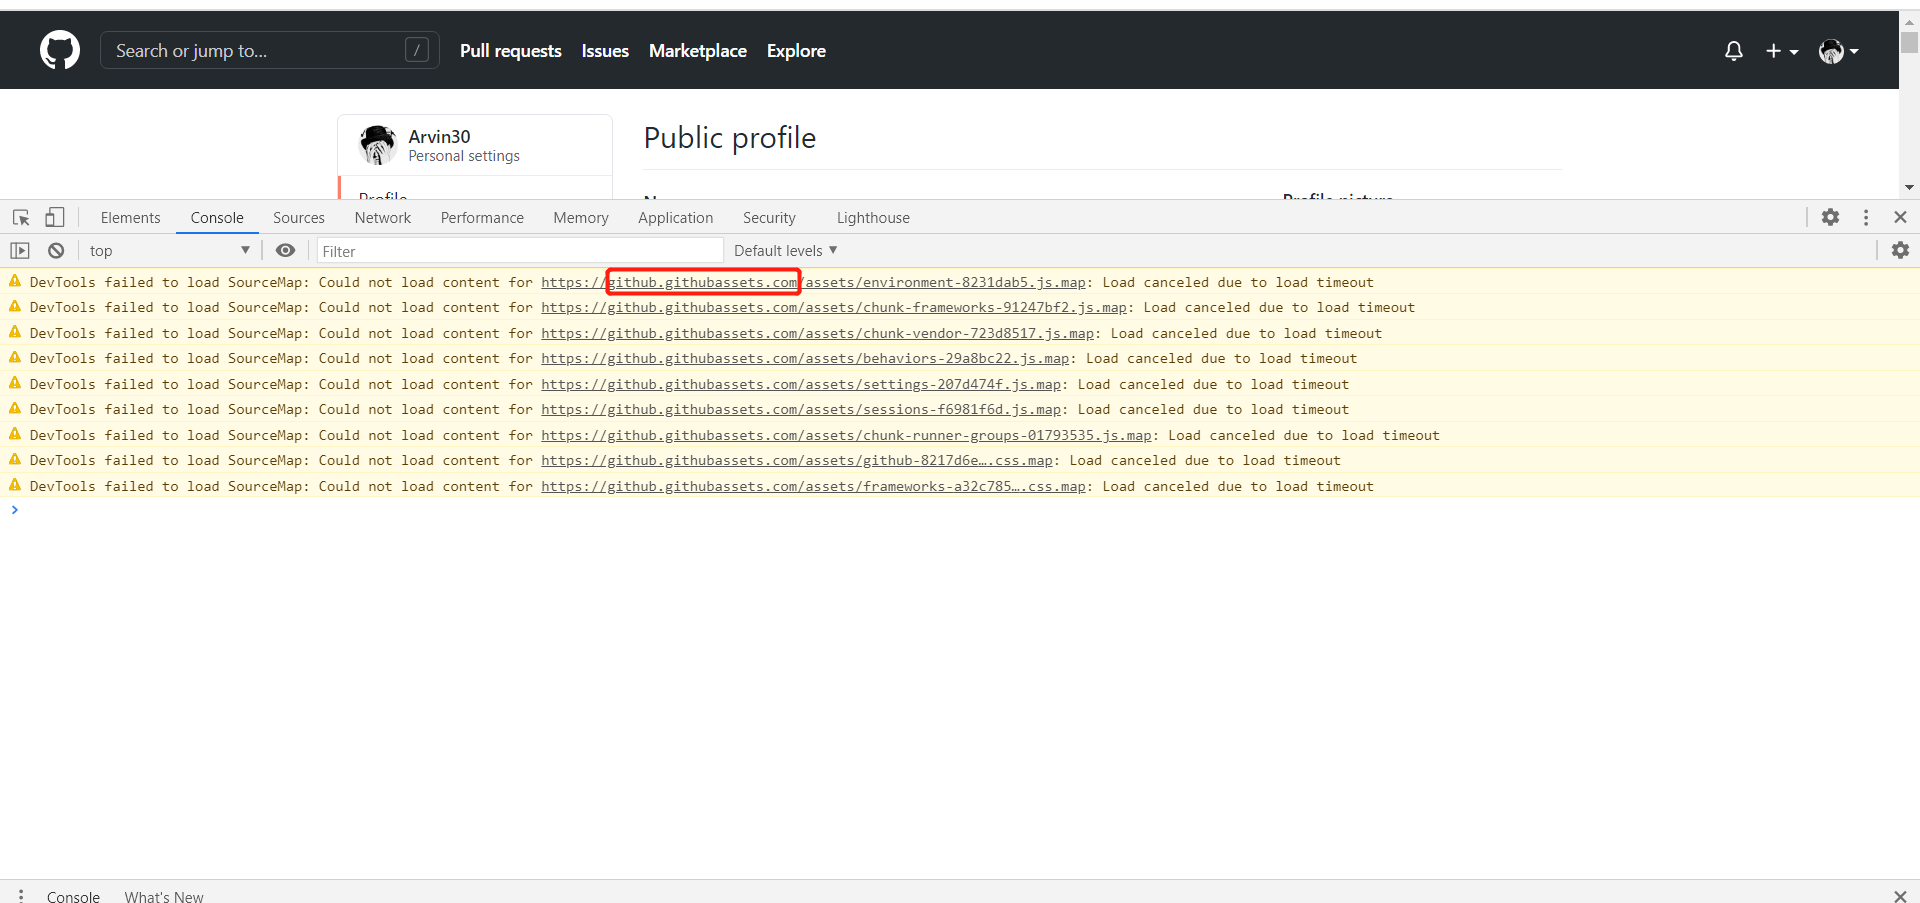Open the GitHub Octocat home logo
This screenshot has width=1920, height=903.
(60, 50)
